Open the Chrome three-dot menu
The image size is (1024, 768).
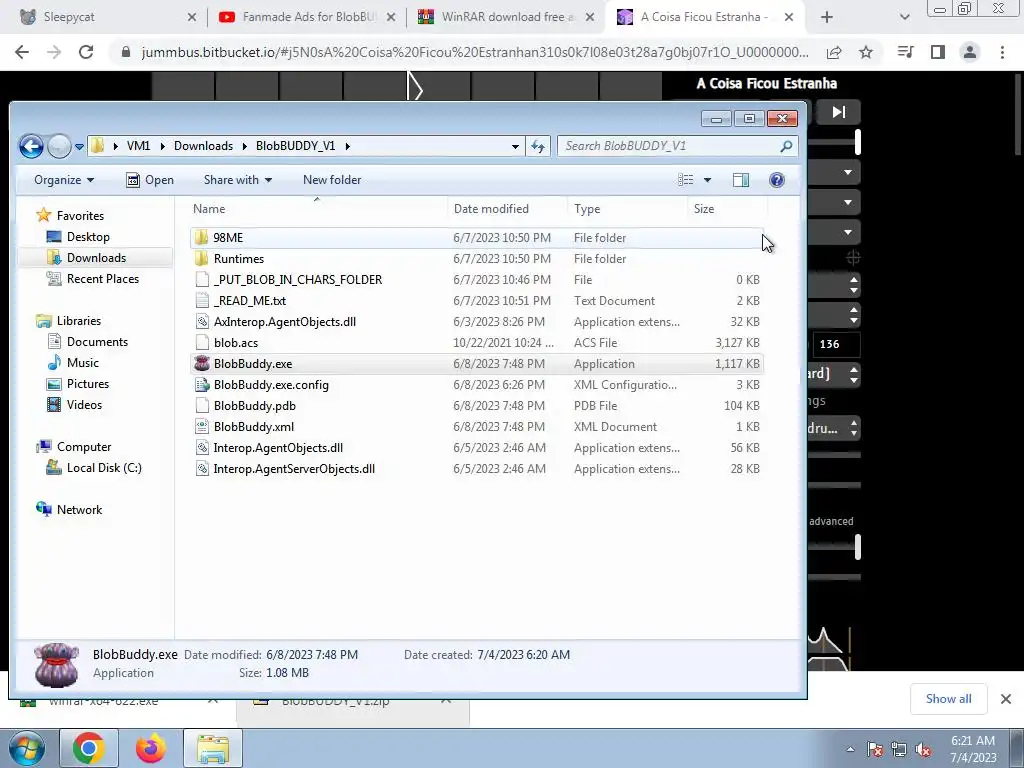pyautogui.click(x=1002, y=52)
